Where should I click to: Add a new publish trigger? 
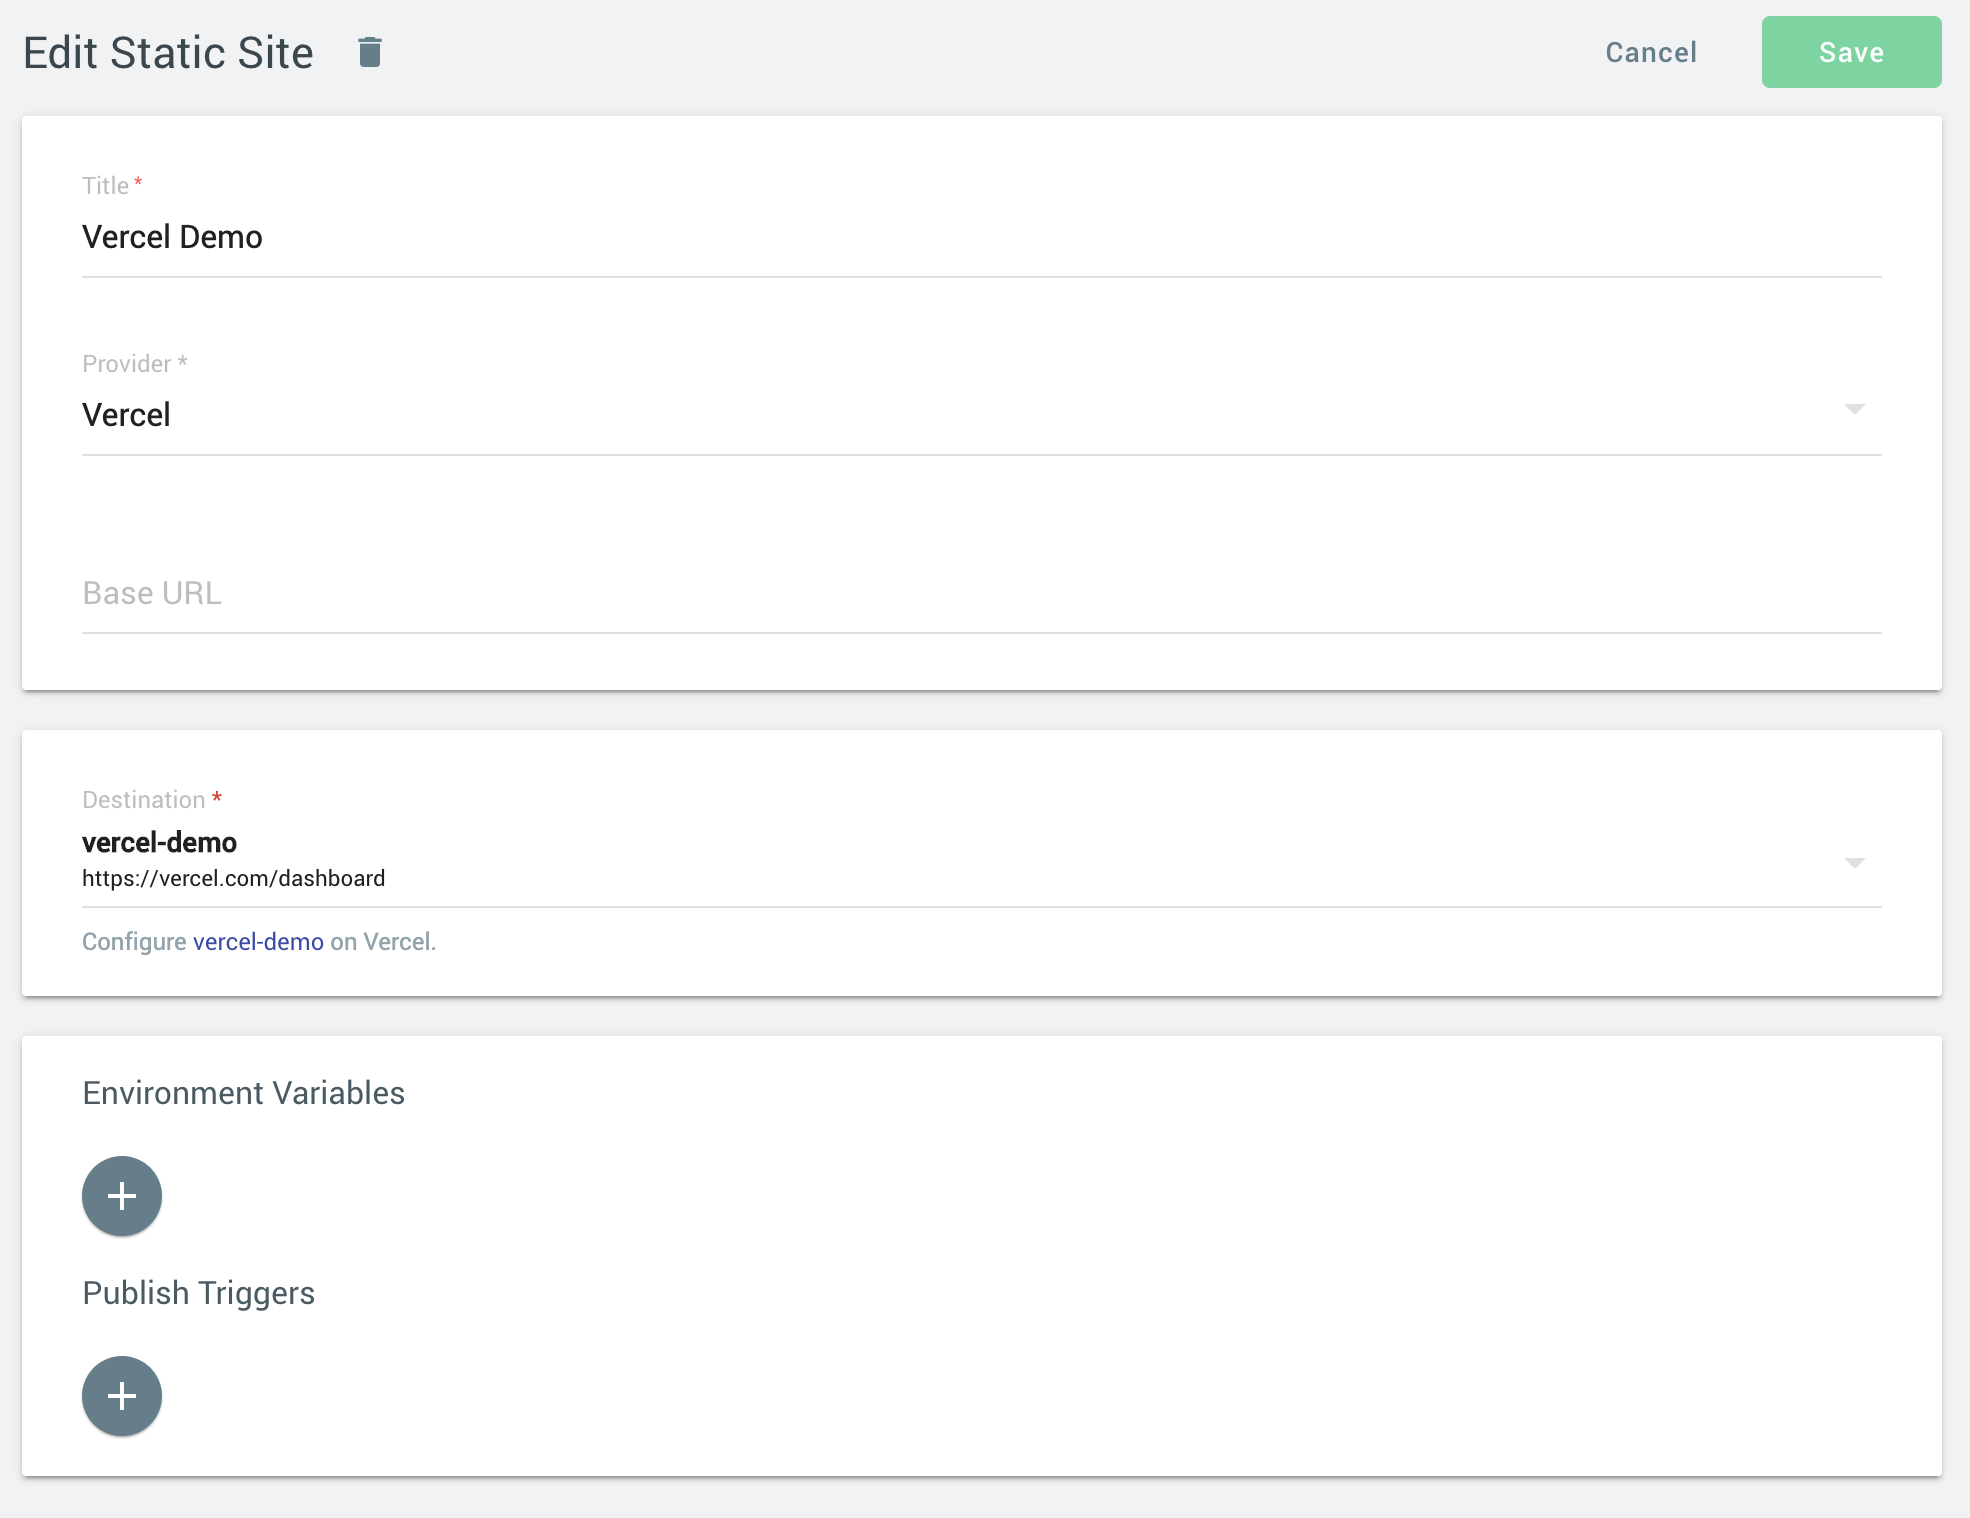[x=122, y=1396]
